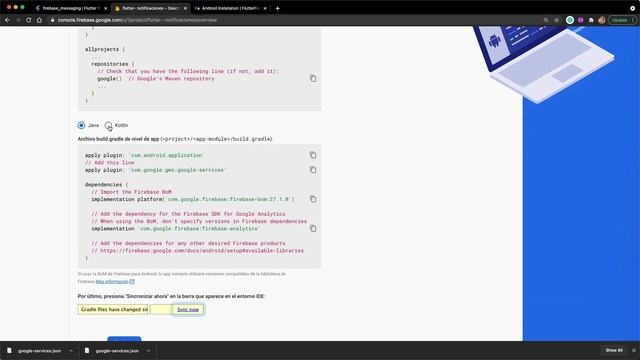Click the address bar URL field

pos(294,20)
